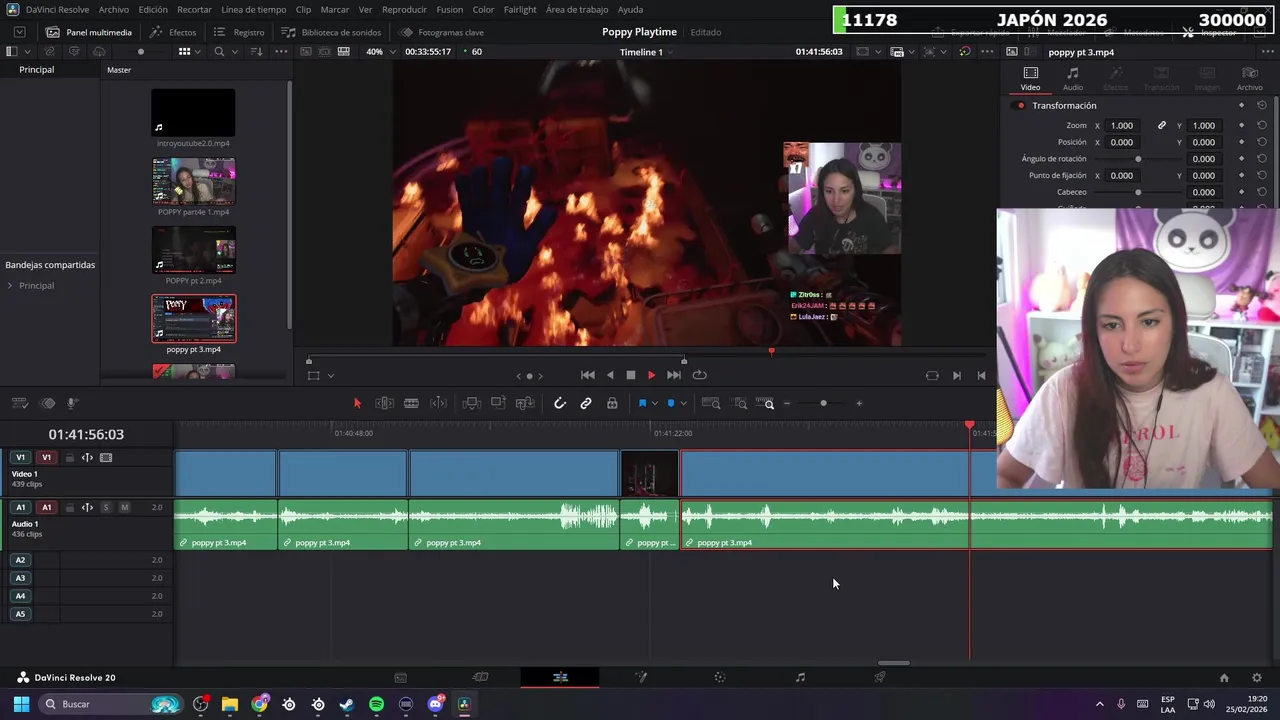Open Efectos panel
1280x720 pixels.
tap(173, 32)
